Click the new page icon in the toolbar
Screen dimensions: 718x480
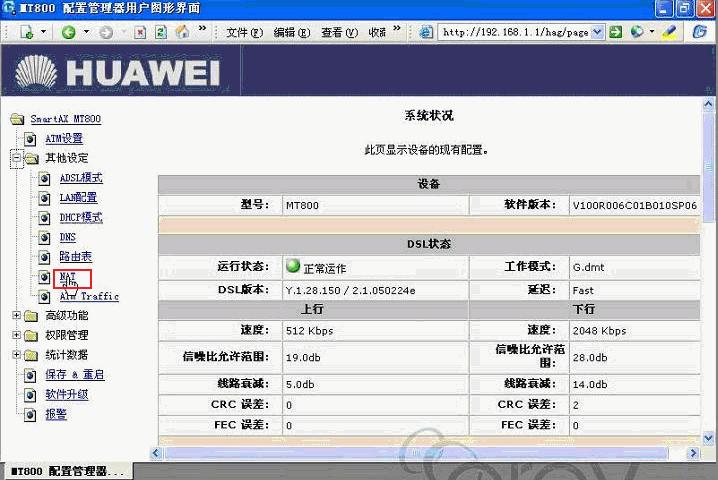27,32
